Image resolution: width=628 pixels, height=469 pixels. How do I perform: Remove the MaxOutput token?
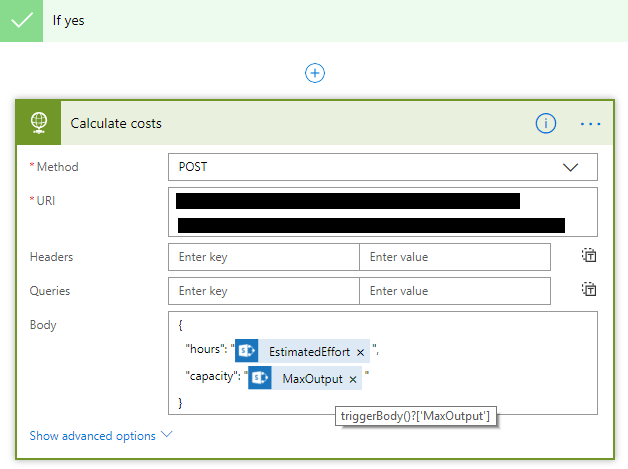[352, 379]
